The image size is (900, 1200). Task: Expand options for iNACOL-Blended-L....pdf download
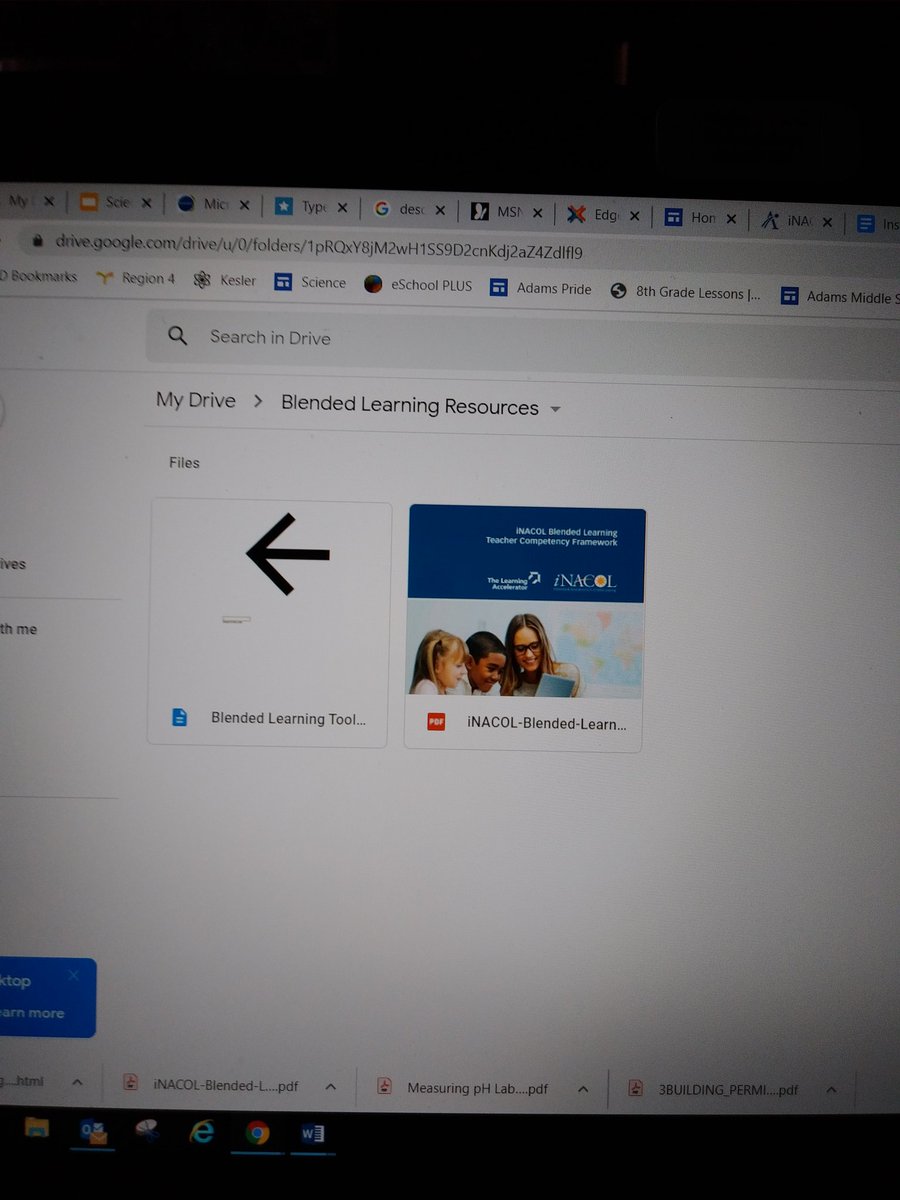tap(331, 1087)
